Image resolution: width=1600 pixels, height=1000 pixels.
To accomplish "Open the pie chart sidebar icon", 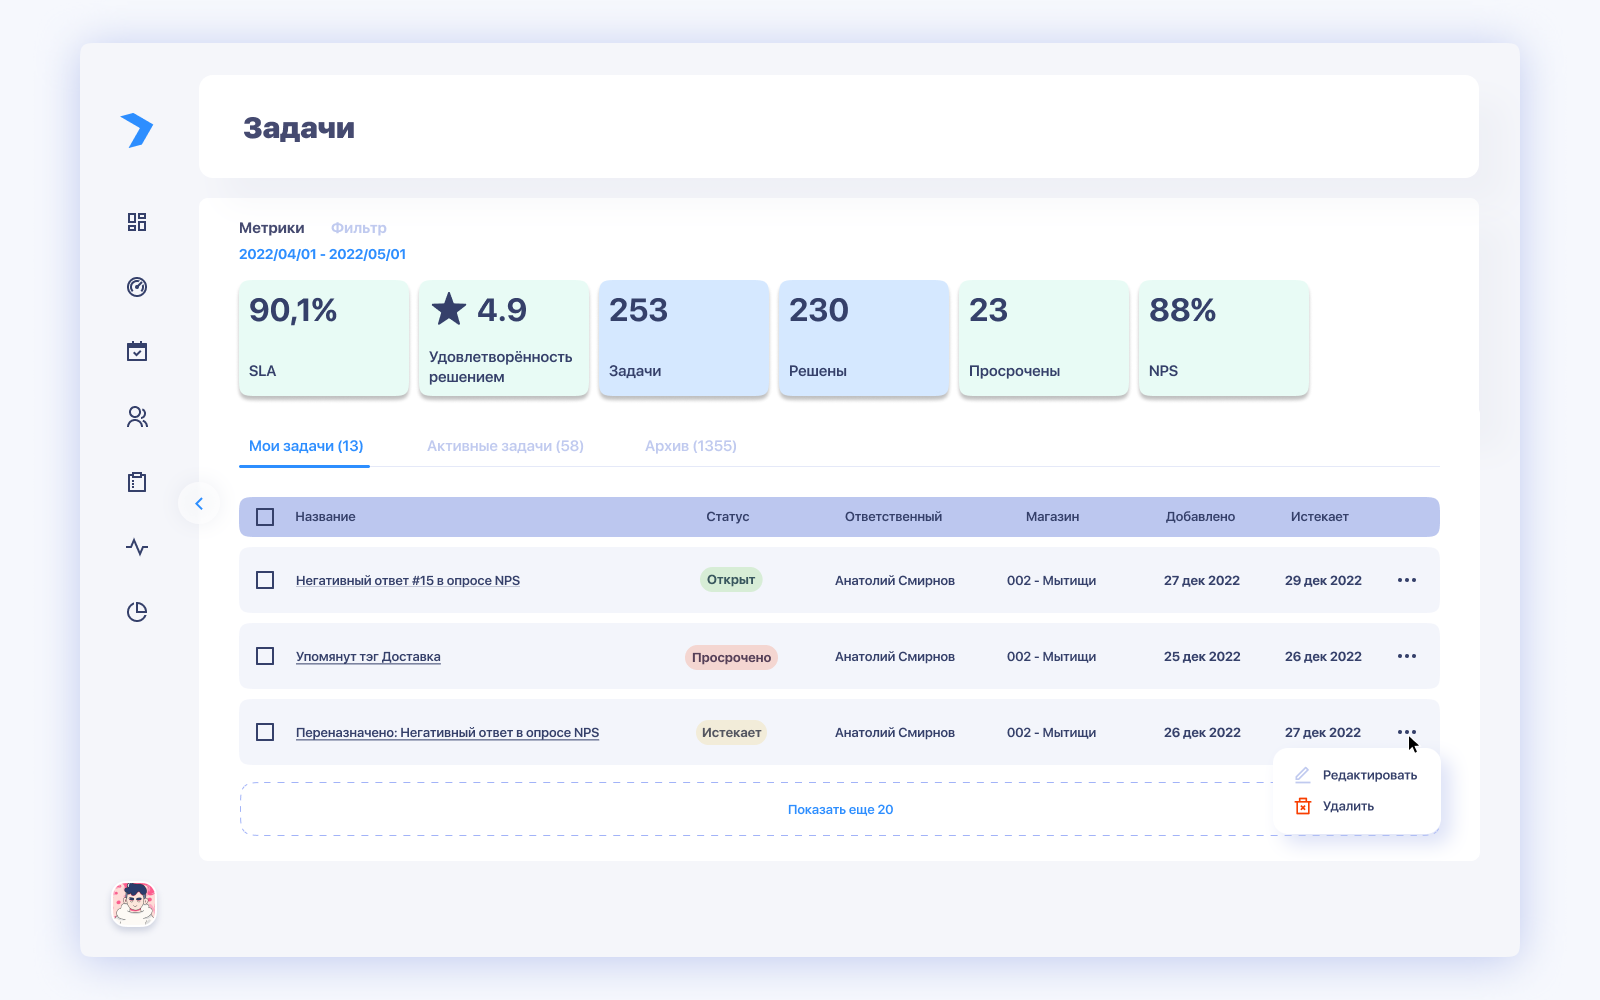I will tap(137, 612).
